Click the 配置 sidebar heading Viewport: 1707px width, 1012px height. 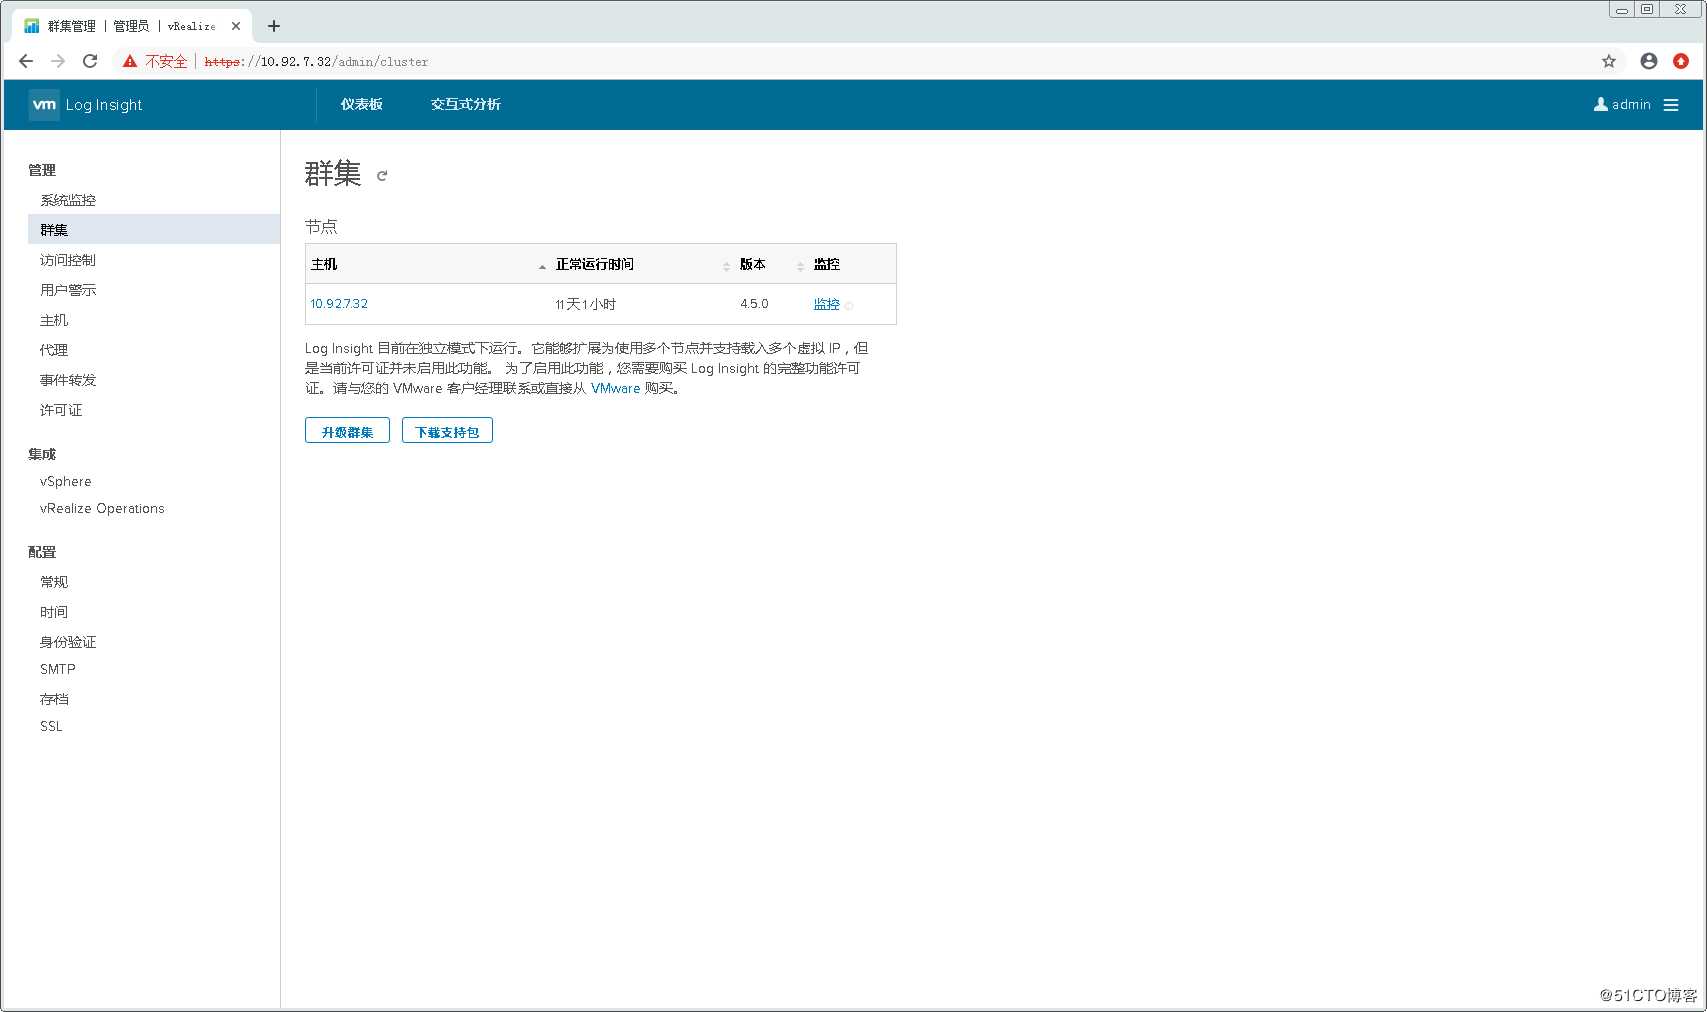pos(42,552)
